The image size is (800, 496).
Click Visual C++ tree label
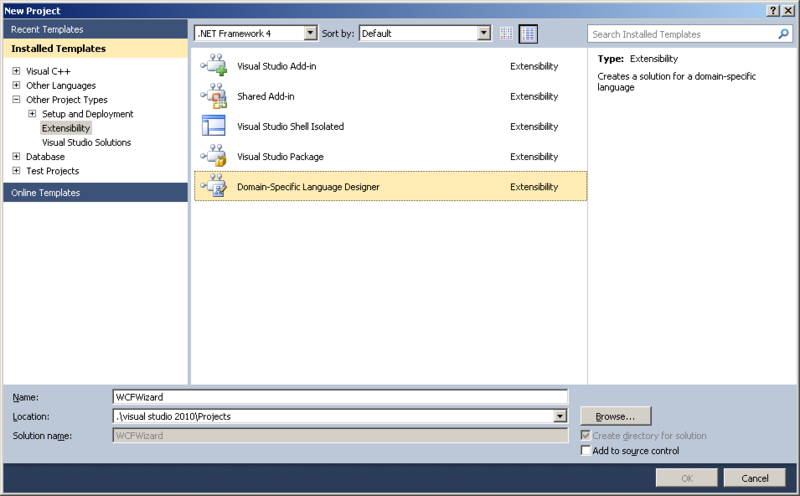pyautogui.click(x=48, y=71)
